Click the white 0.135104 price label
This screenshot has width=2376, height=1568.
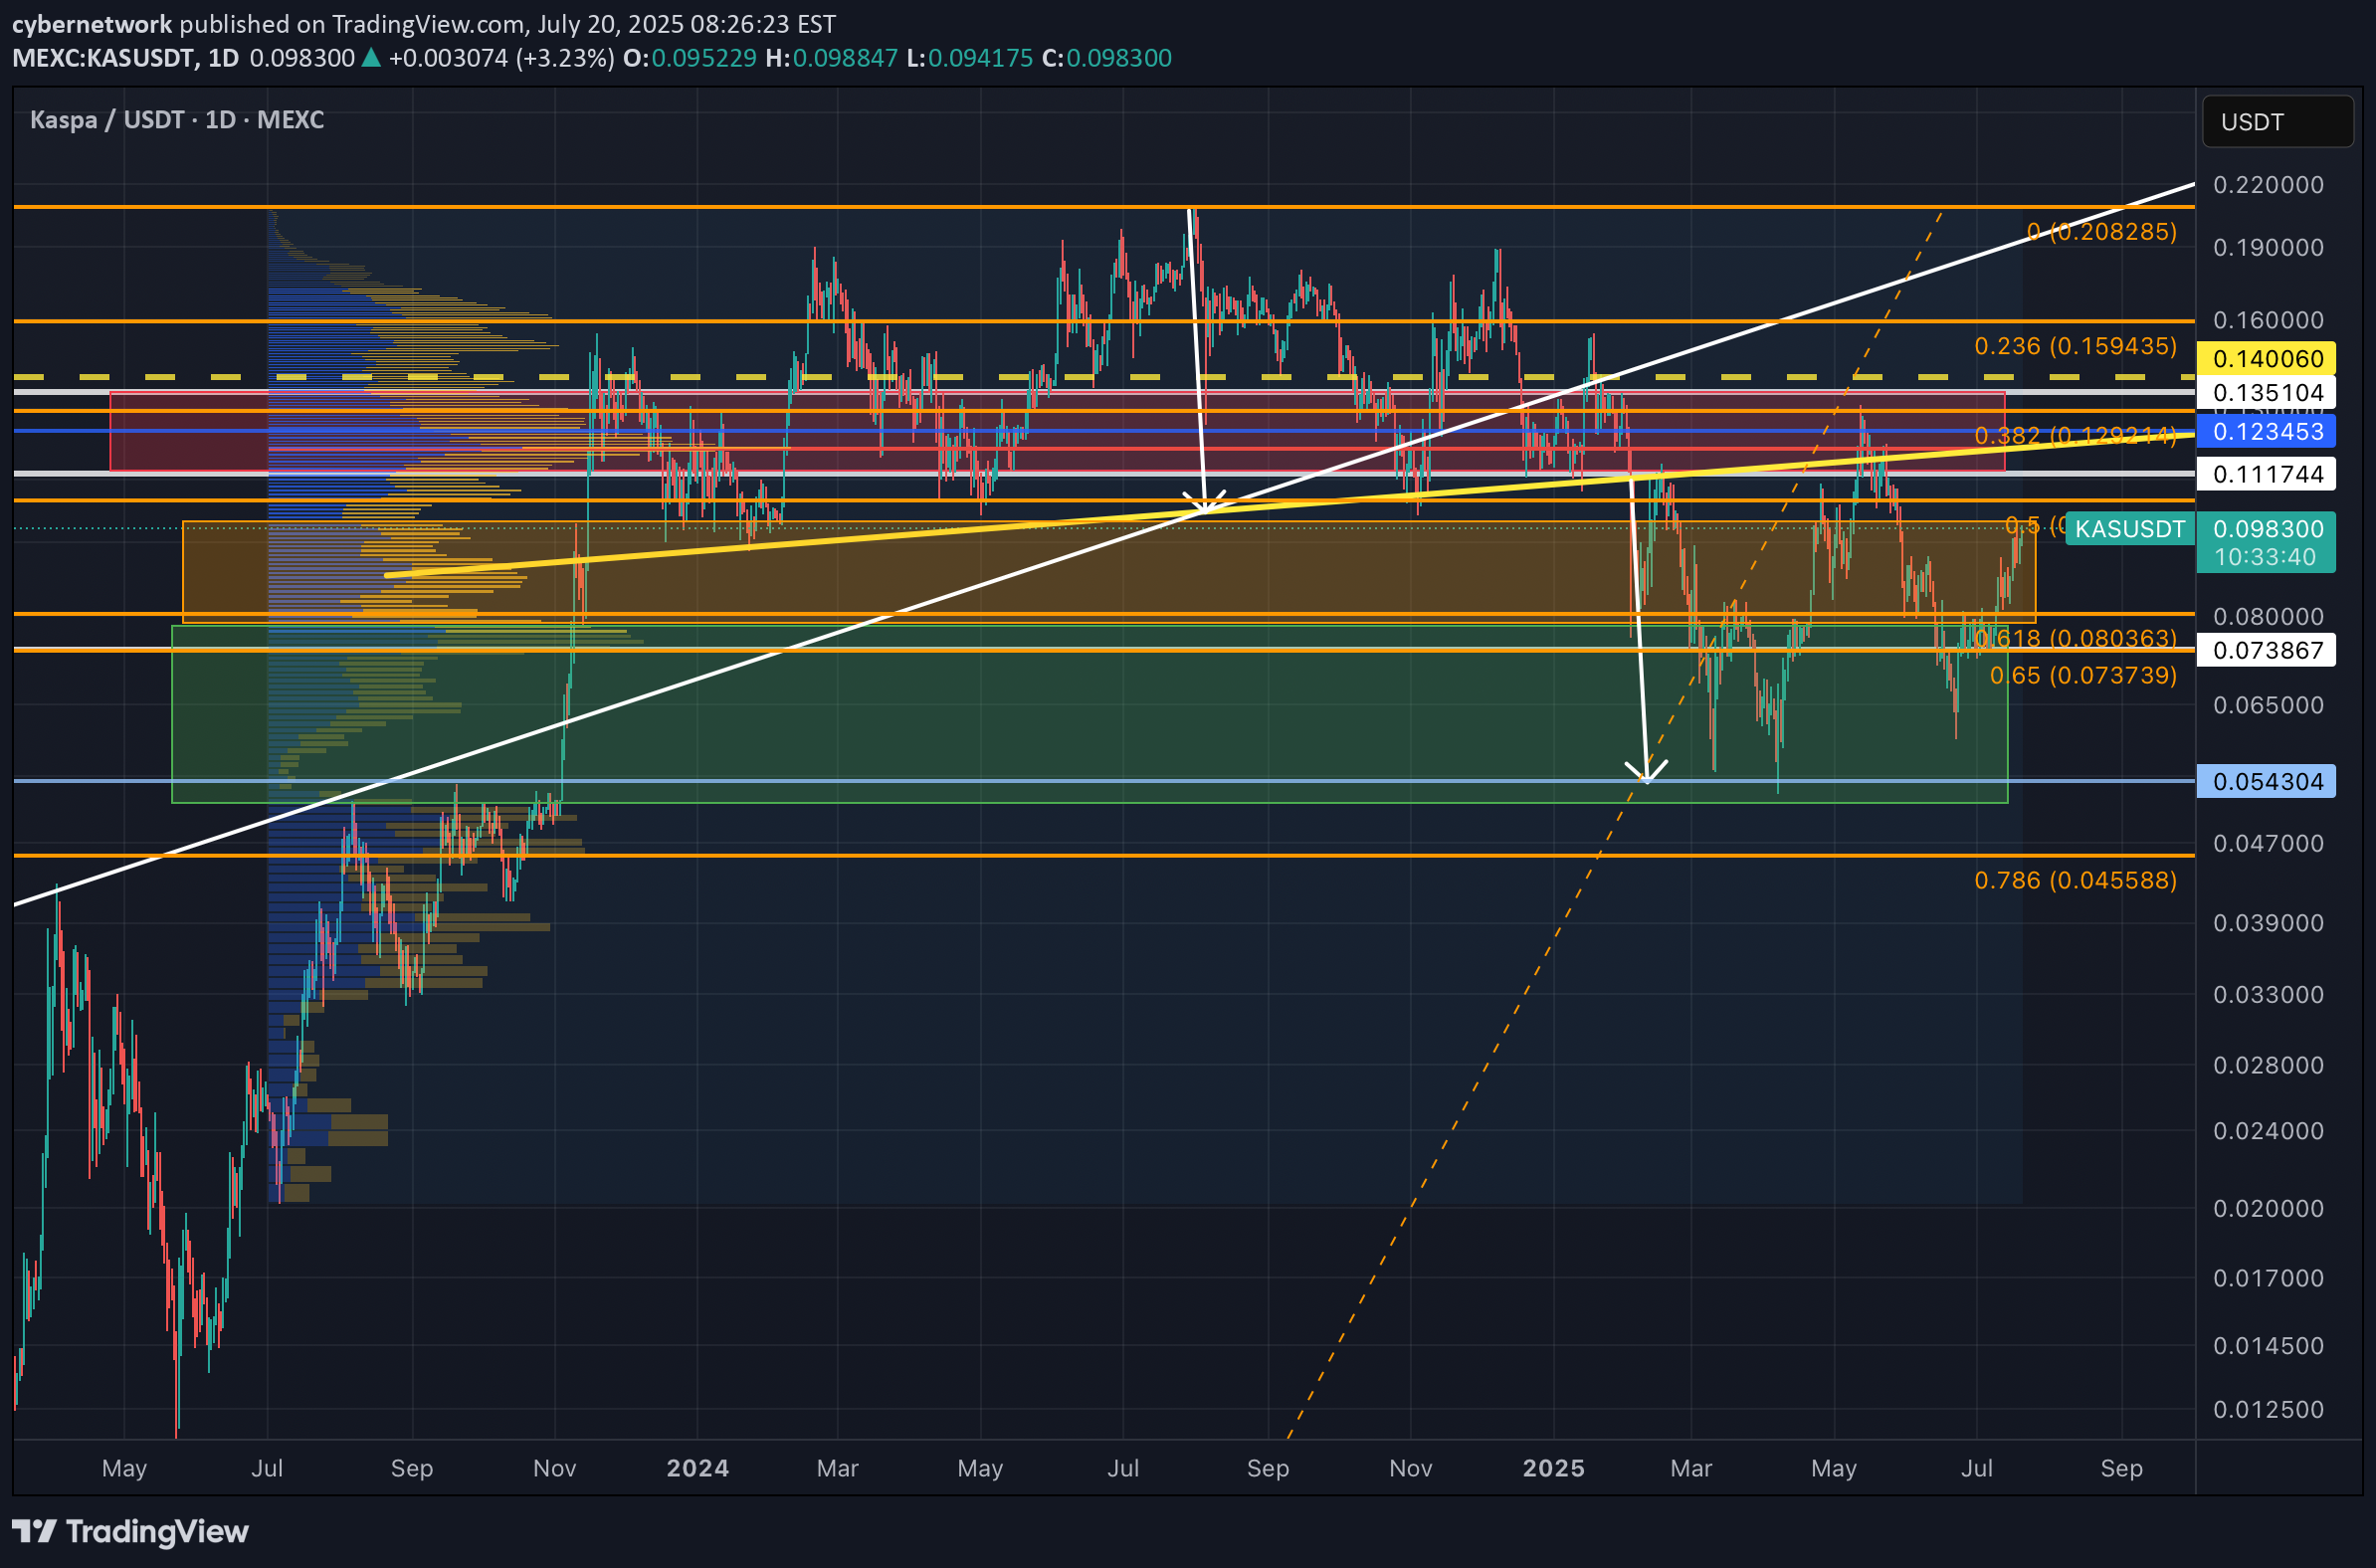pyautogui.click(x=2266, y=392)
